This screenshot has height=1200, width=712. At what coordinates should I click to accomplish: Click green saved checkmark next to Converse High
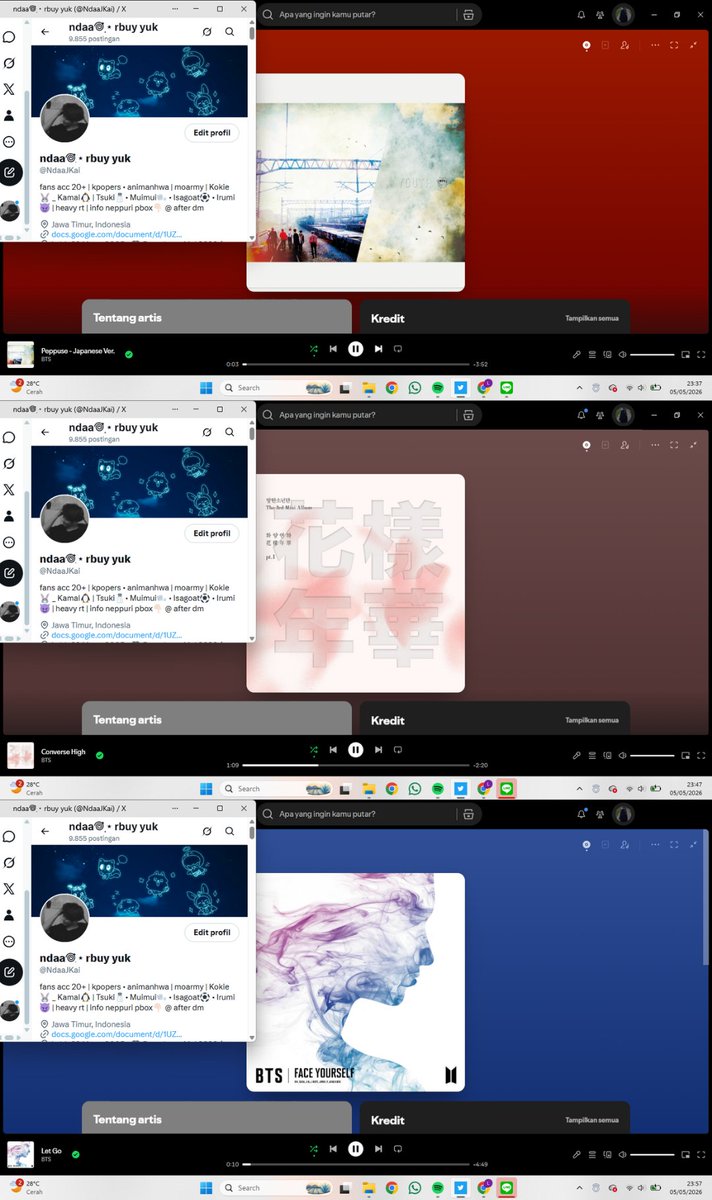pyautogui.click(x=99, y=755)
